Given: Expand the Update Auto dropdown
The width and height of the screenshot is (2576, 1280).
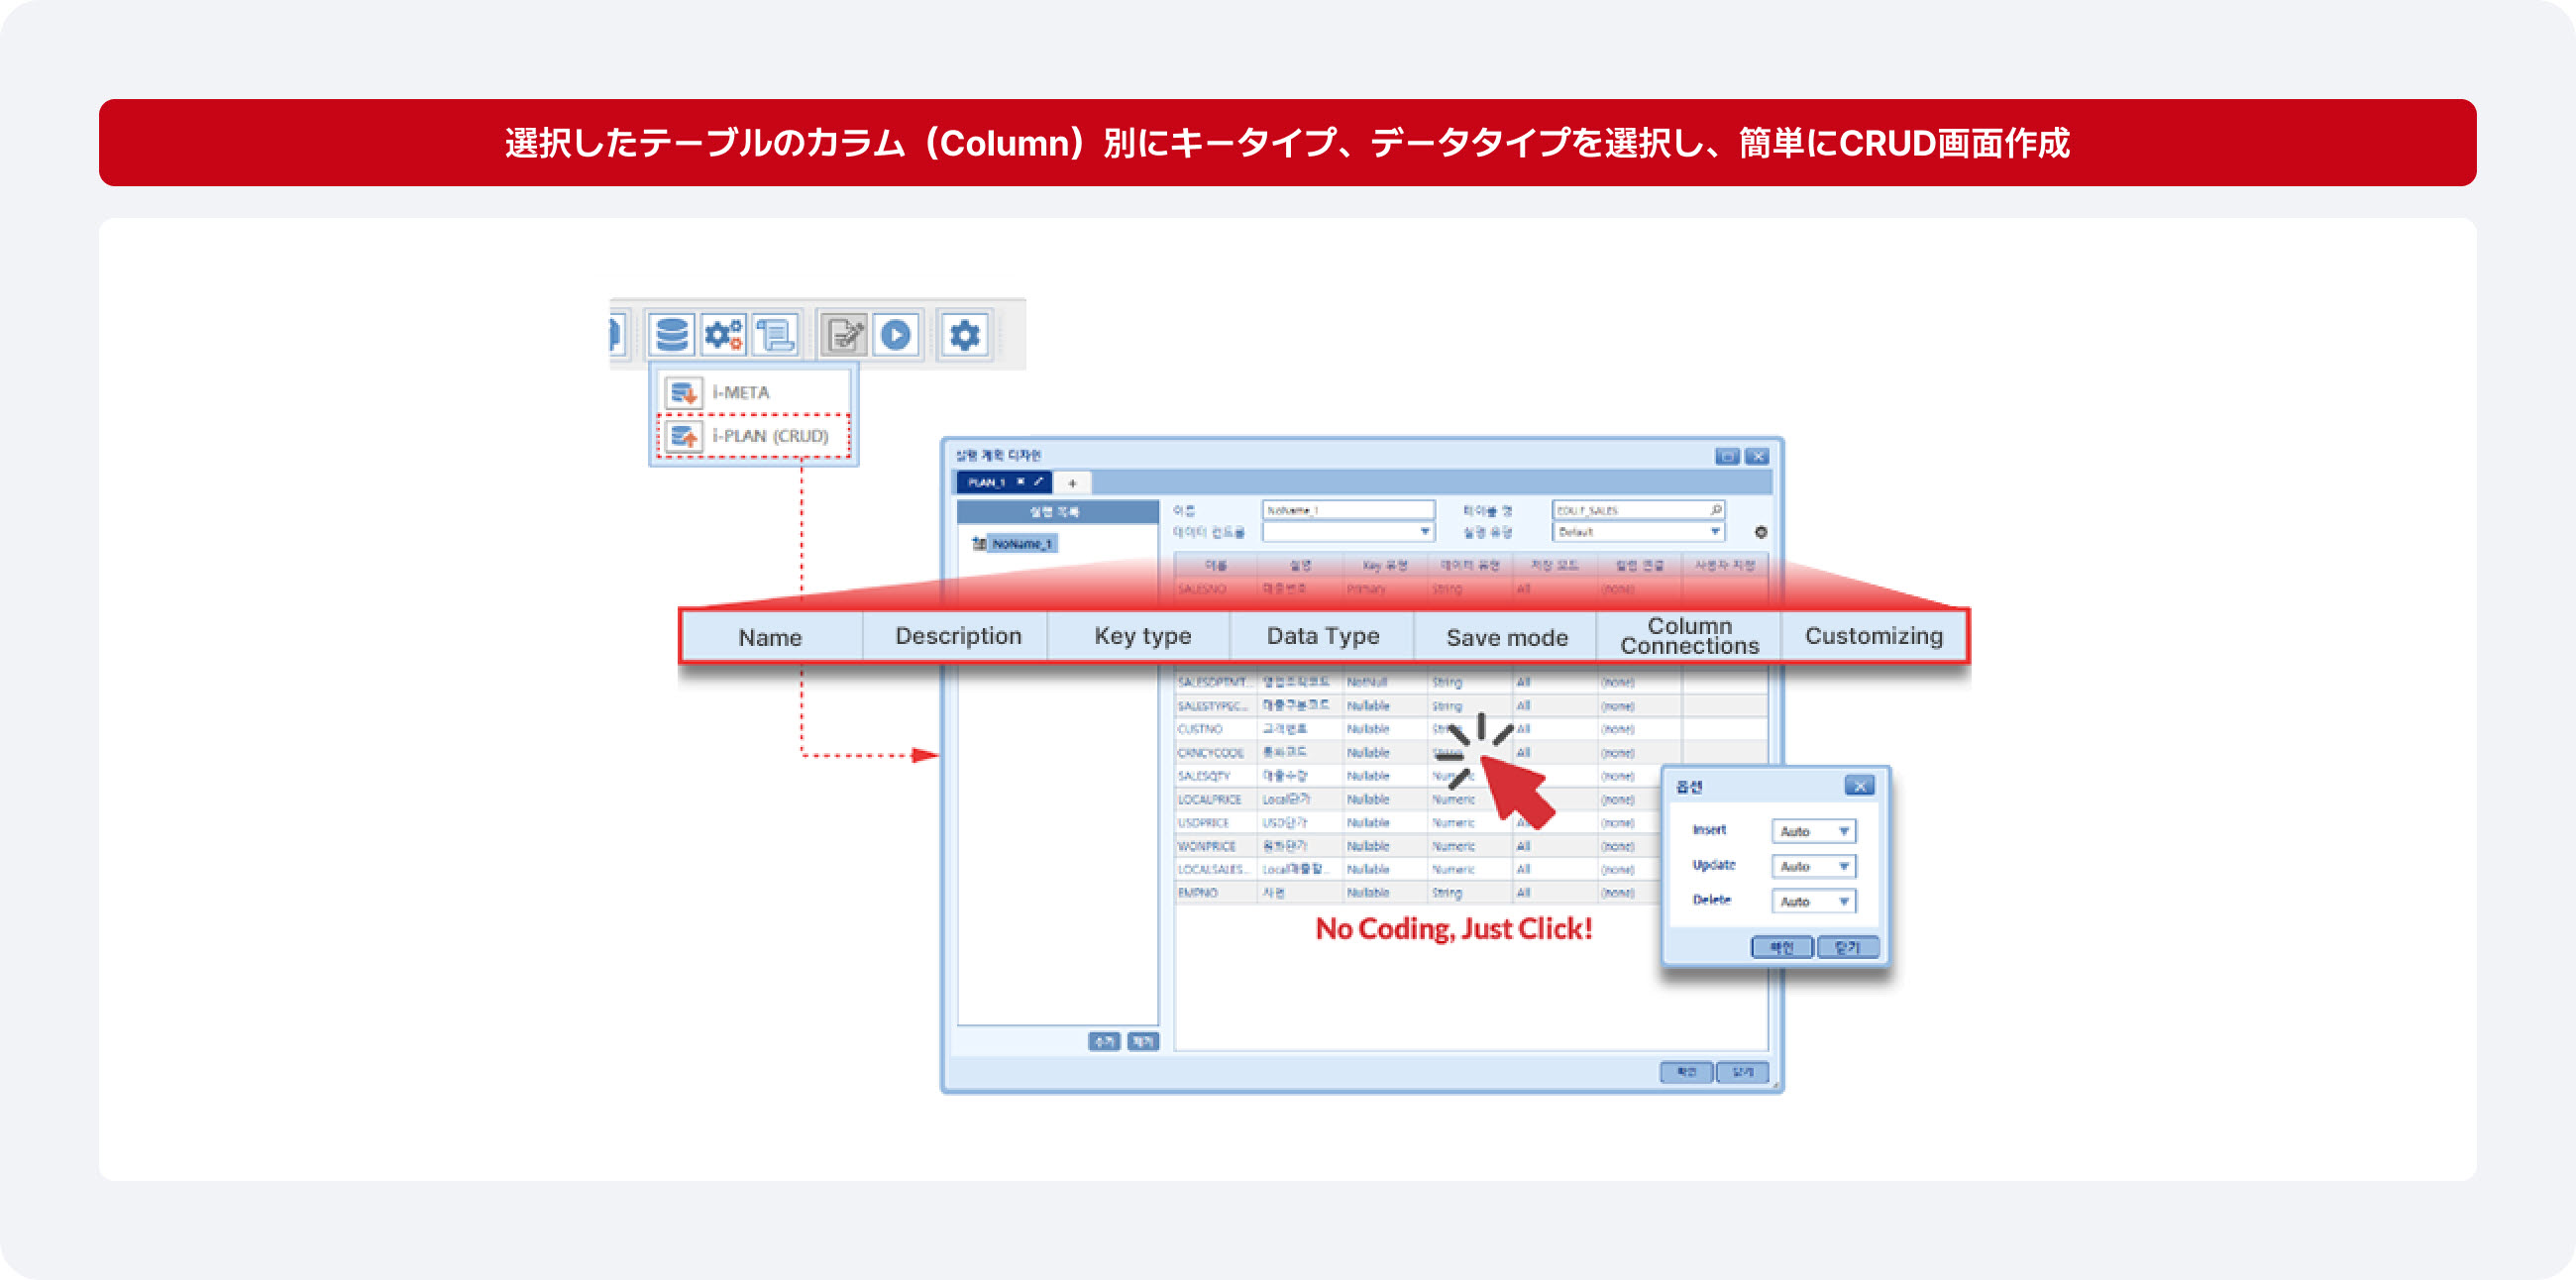Looking at the screenshot, I should pos(1813,866).
